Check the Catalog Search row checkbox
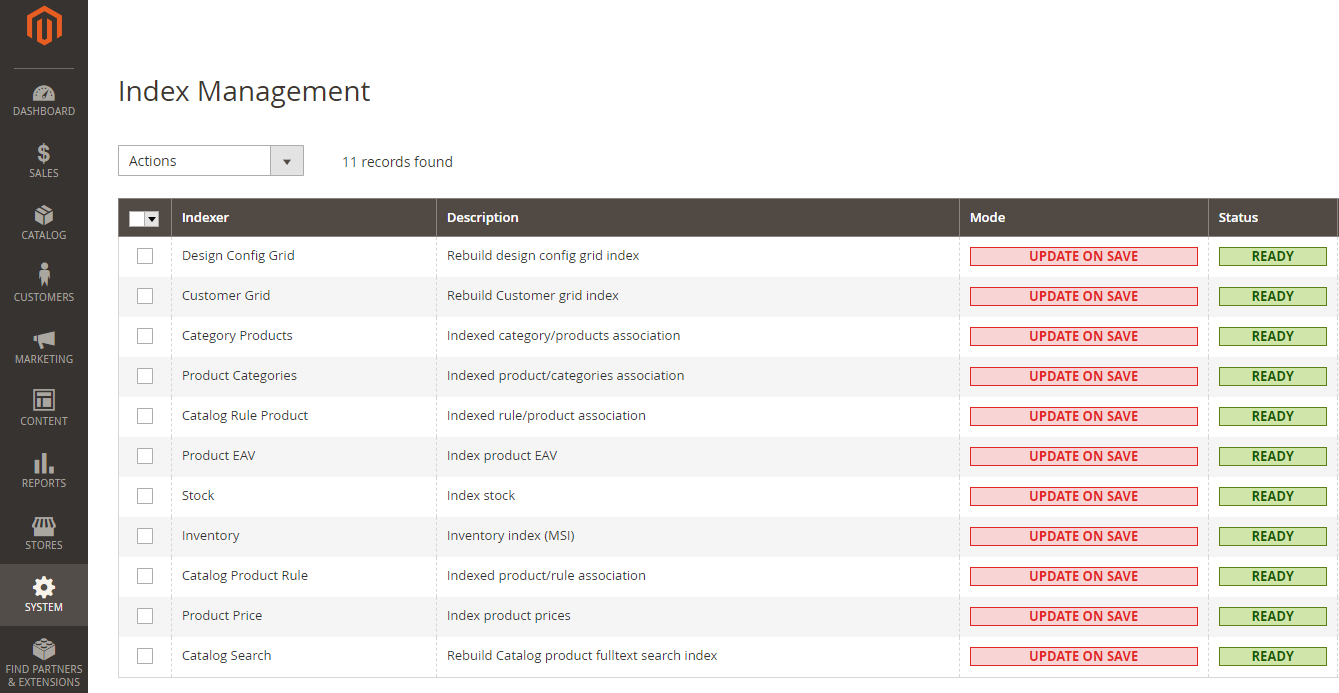 click(x=145, y=656)
